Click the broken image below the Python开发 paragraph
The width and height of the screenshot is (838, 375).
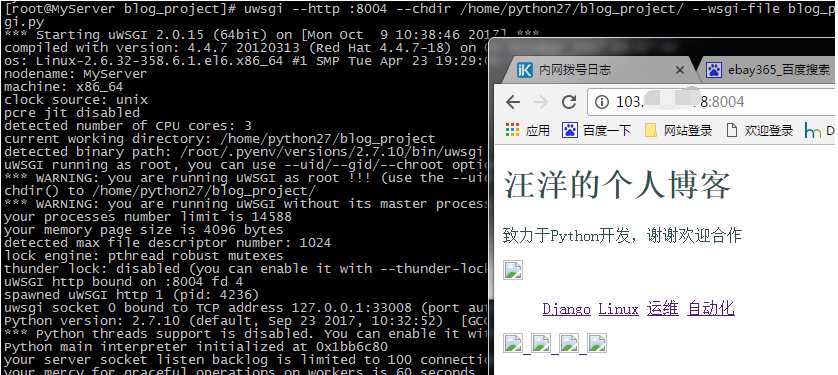pyautogui.click(x=513, y=270)
